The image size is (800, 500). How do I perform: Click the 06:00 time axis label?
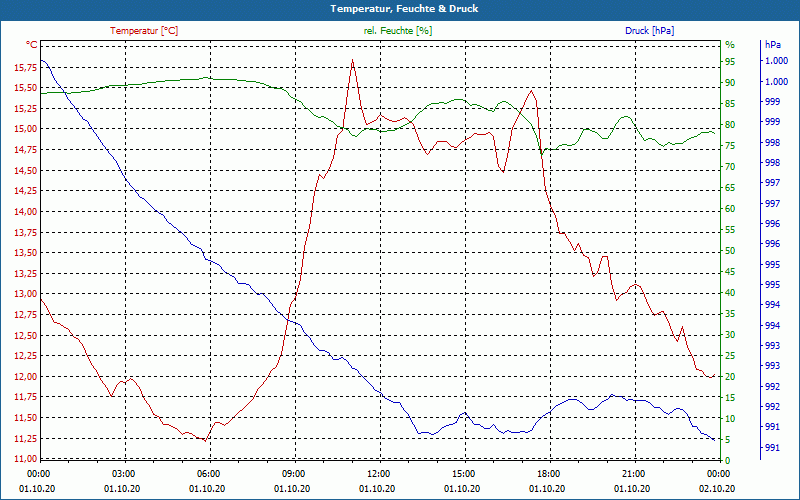click(x=208, y=473)
